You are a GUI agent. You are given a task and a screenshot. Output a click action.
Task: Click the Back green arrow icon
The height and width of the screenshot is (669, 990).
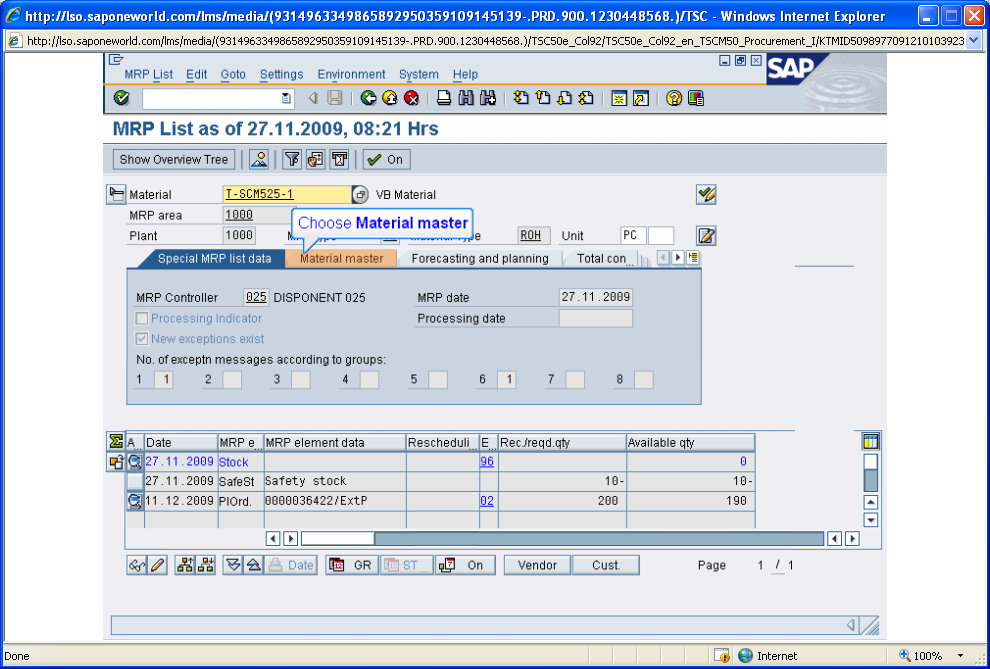click(x=369, y=98)
